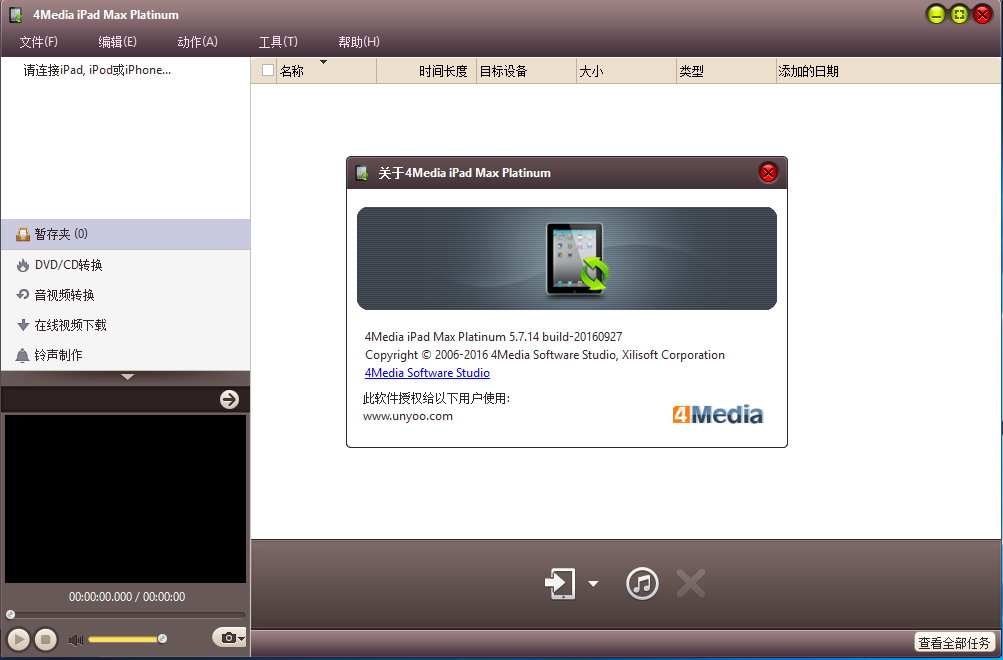This screenshot has height=660, width=1003.
Task: Click the 4Media logo in the about dialog
Action: point(718,415)
